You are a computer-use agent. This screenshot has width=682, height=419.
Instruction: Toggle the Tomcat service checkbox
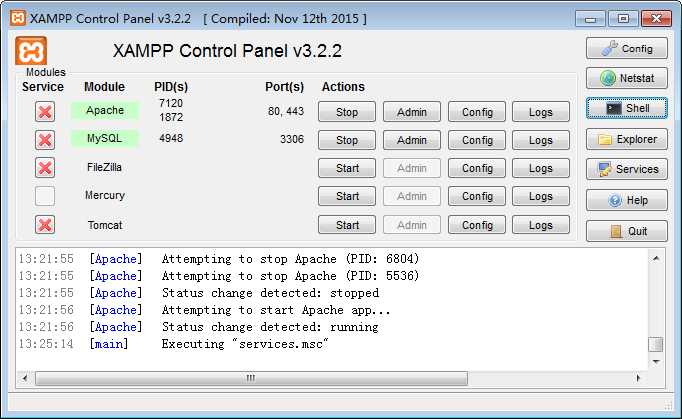click(45, 225)
